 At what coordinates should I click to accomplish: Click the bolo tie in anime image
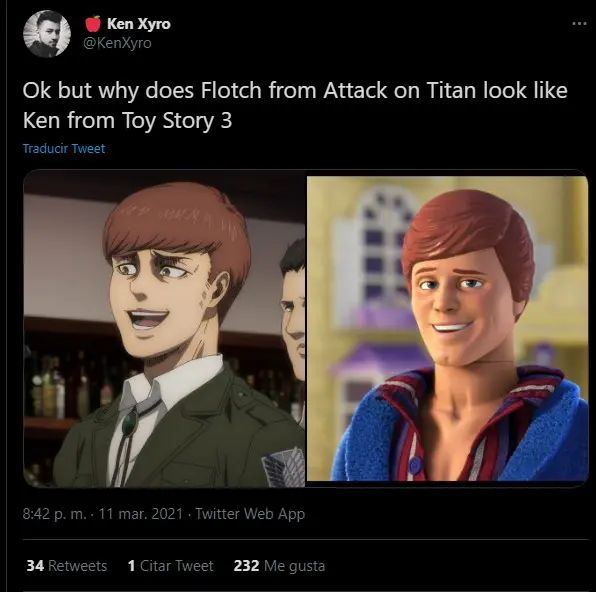pos(129,424)
